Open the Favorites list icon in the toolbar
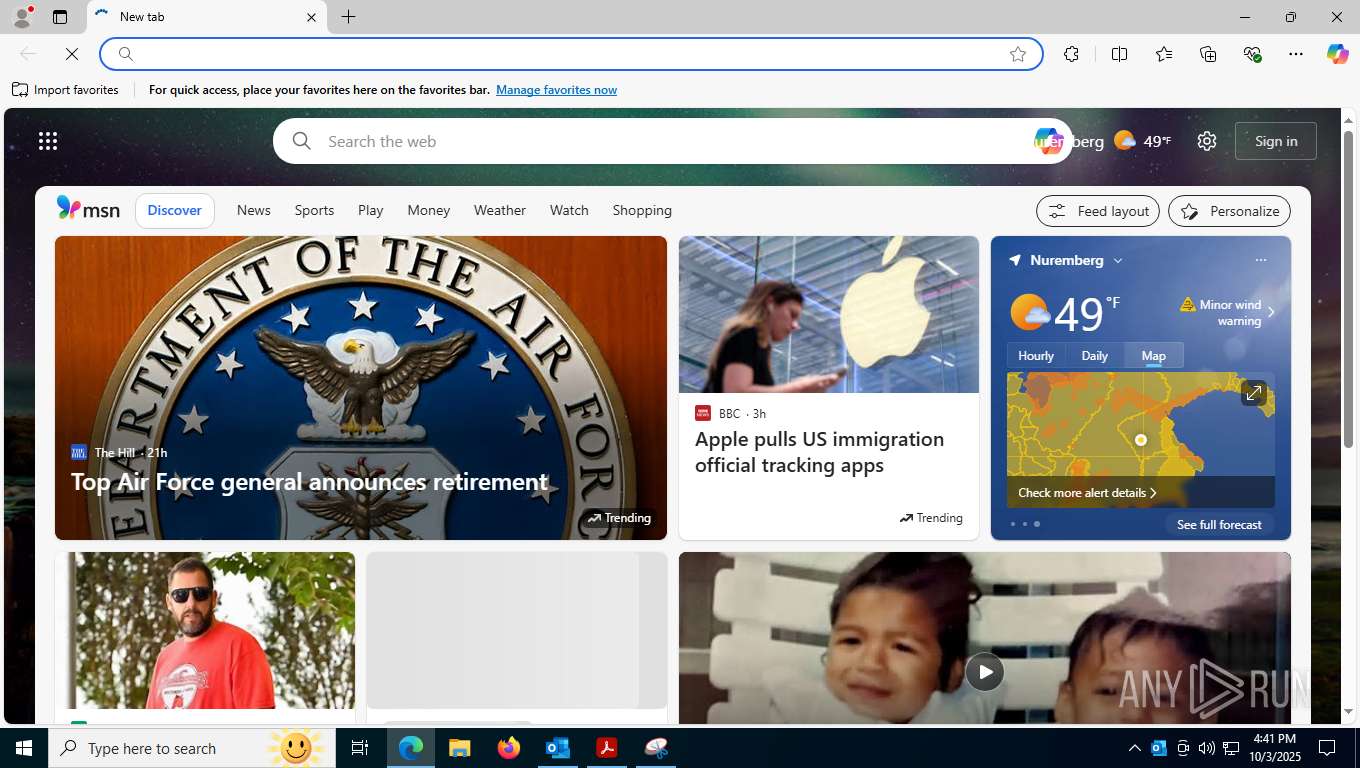Image resolution: width=1360 pixels, height=768 pixels. point(1164,54)
